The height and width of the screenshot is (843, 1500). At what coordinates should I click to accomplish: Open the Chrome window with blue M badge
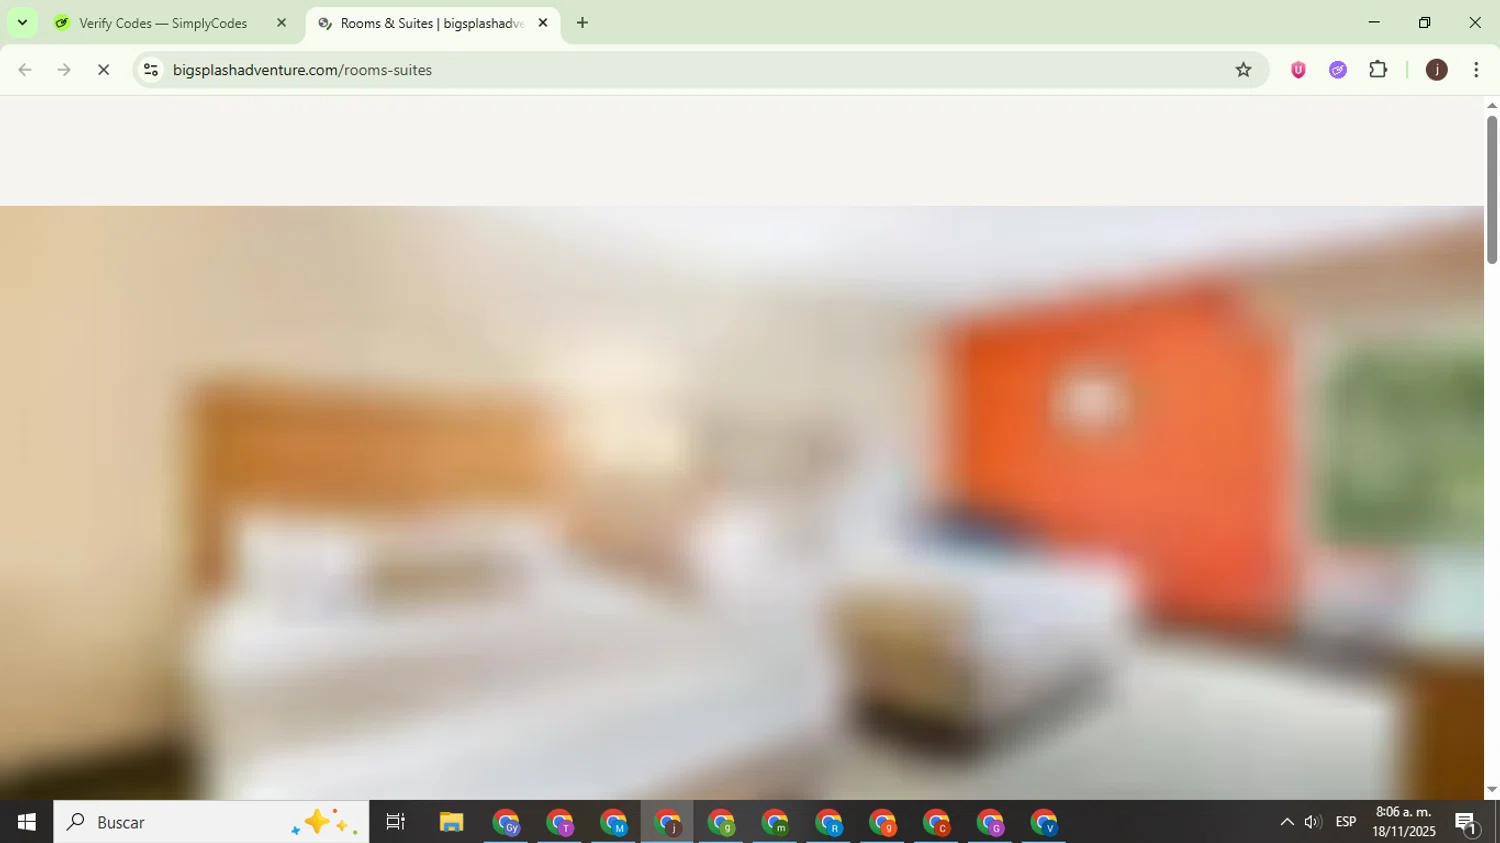[x=614, y=822]
